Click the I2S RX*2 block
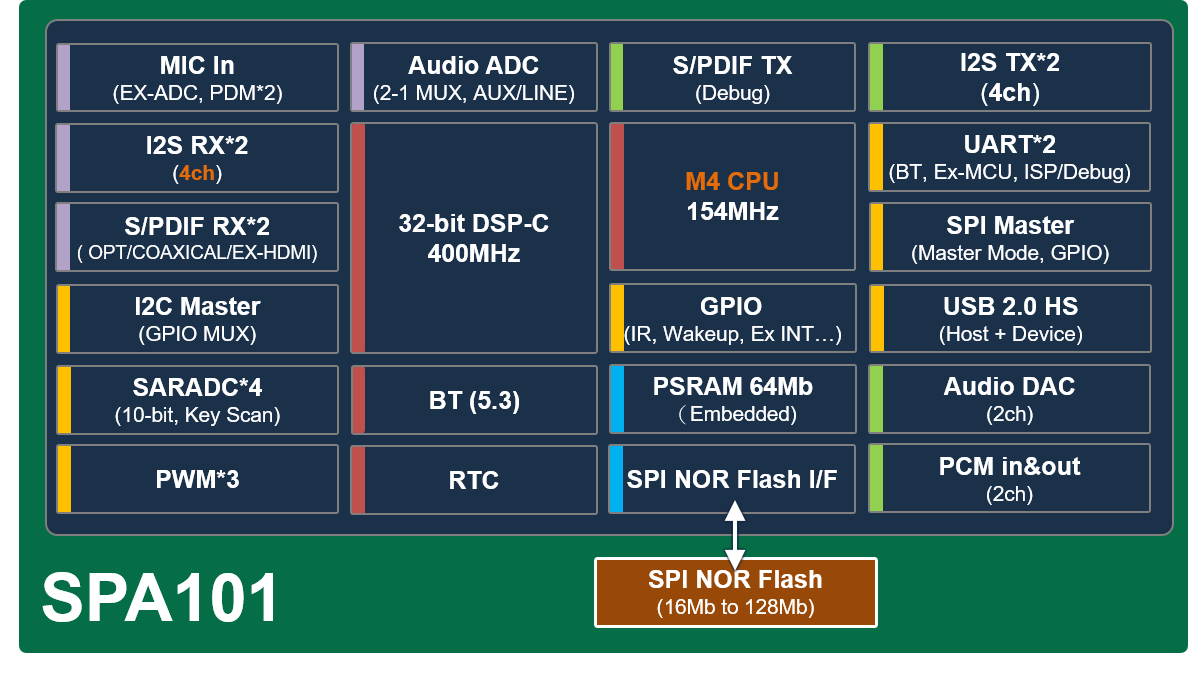Viewport: 1188px width, 677px height. (x=197, y=158)
